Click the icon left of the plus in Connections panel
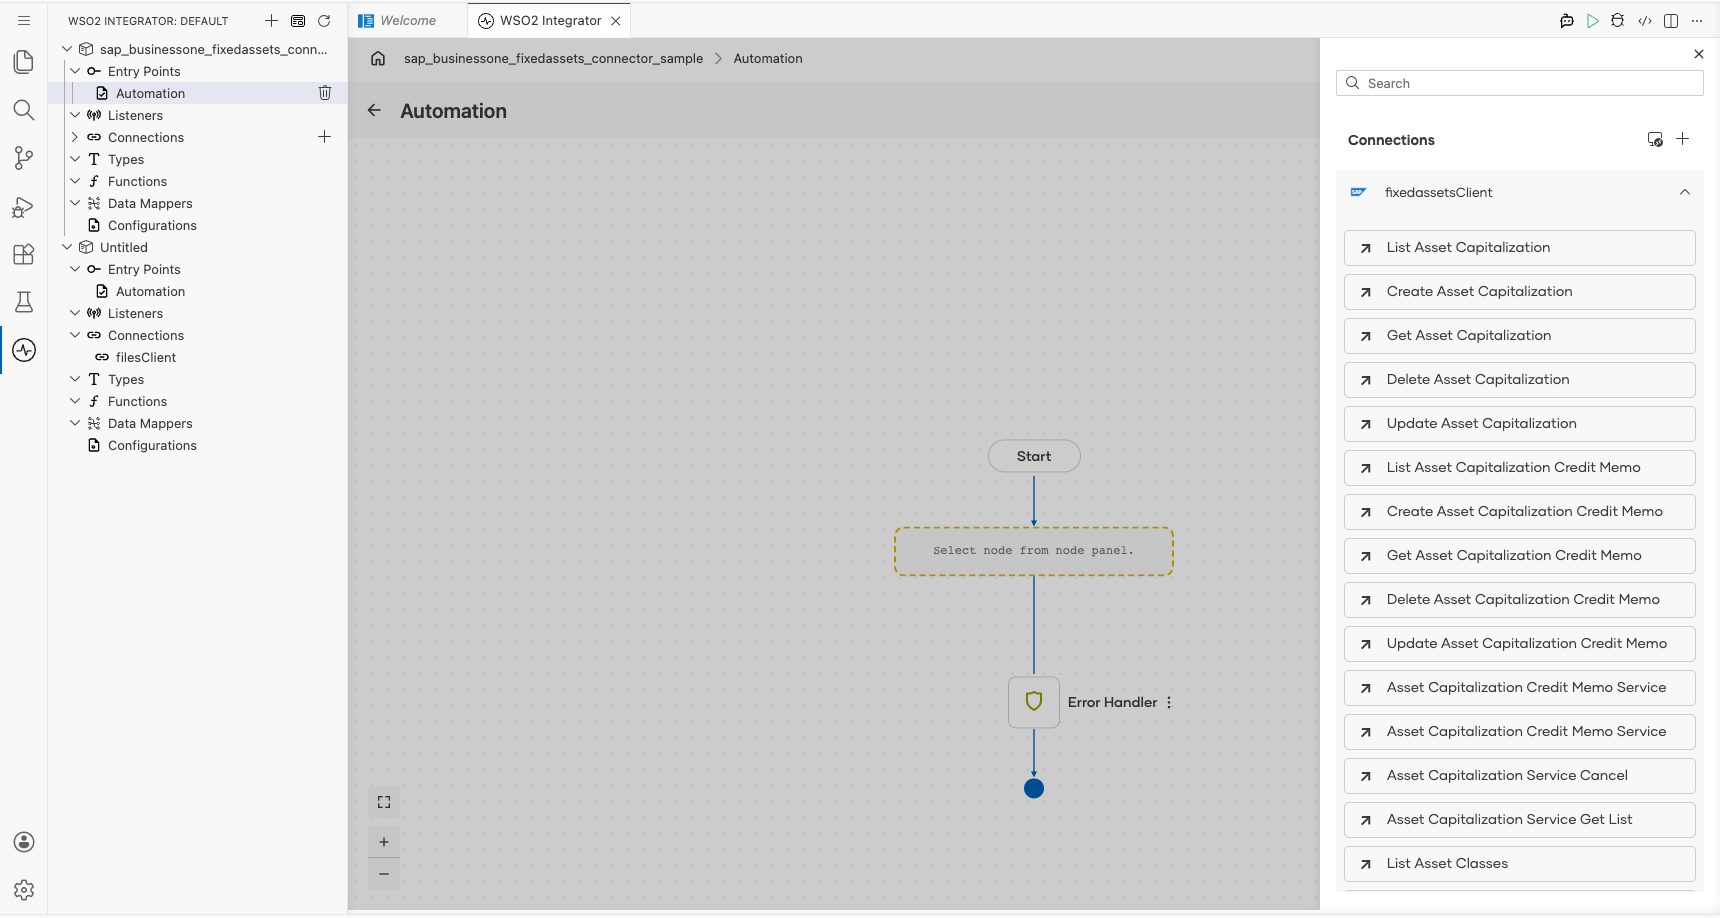 tap(1656, 139)
